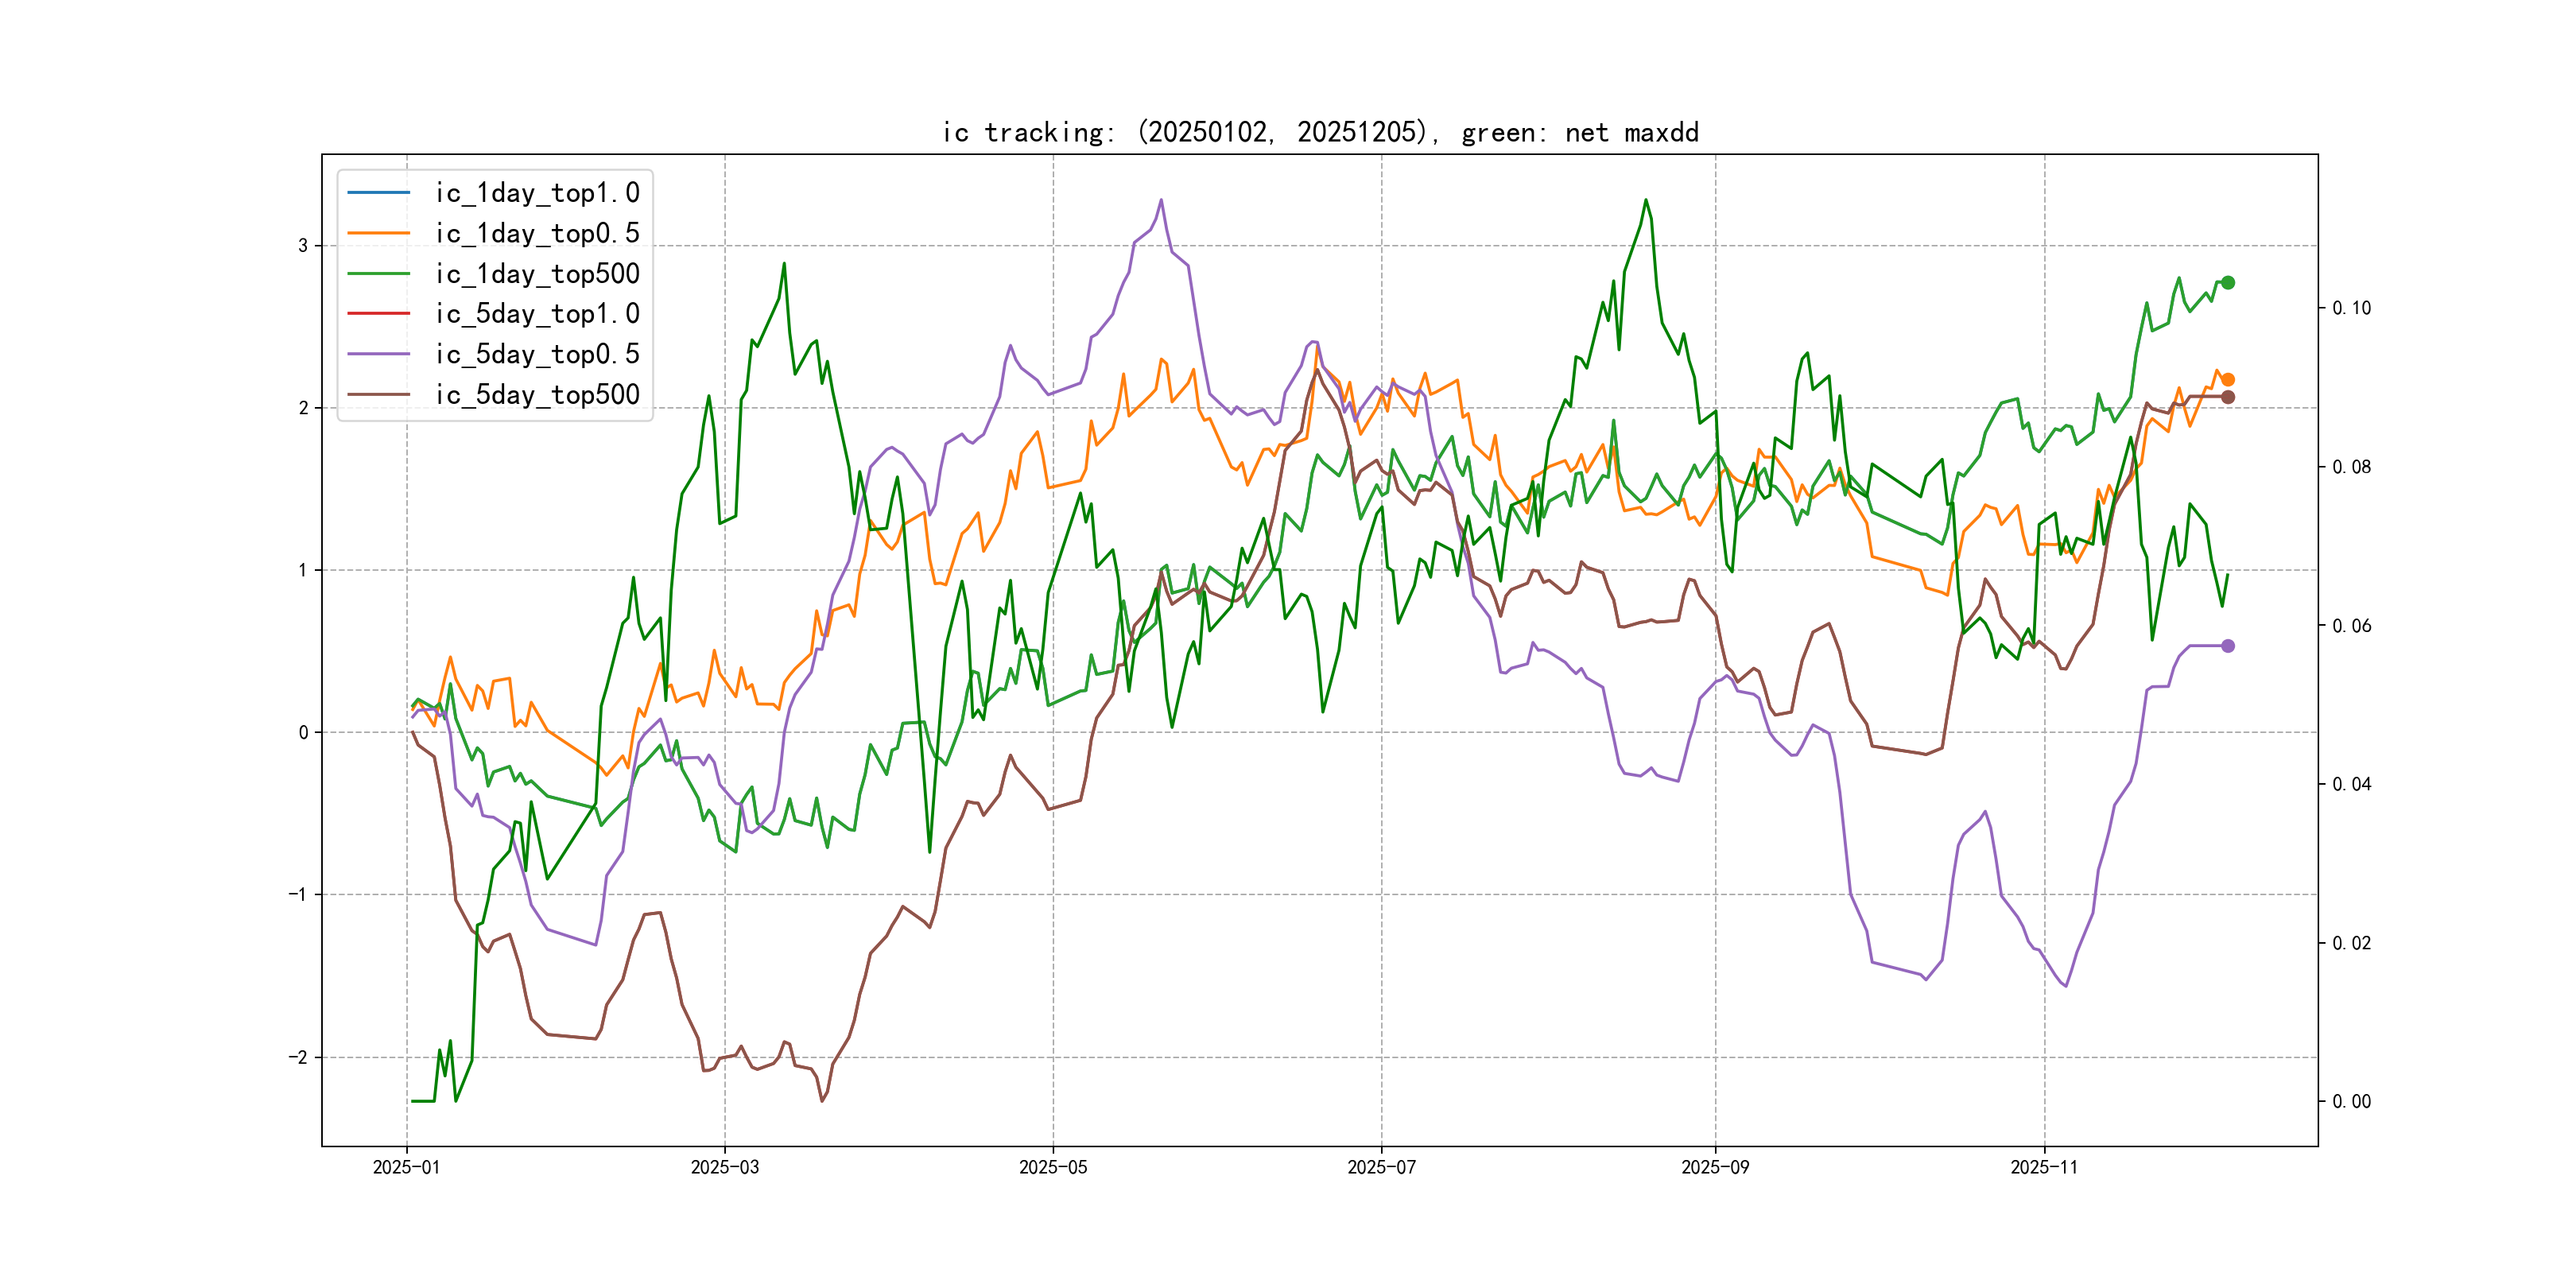Select the ic_1day_top500 legend label
This screenshot has width=2576, height=1288.
pos(537,273)
